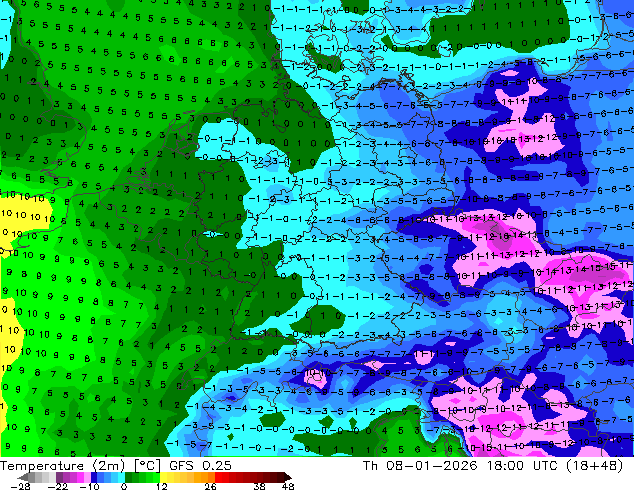
Task: Click the dark blue swatch in the legend
Action: [94, 477]
